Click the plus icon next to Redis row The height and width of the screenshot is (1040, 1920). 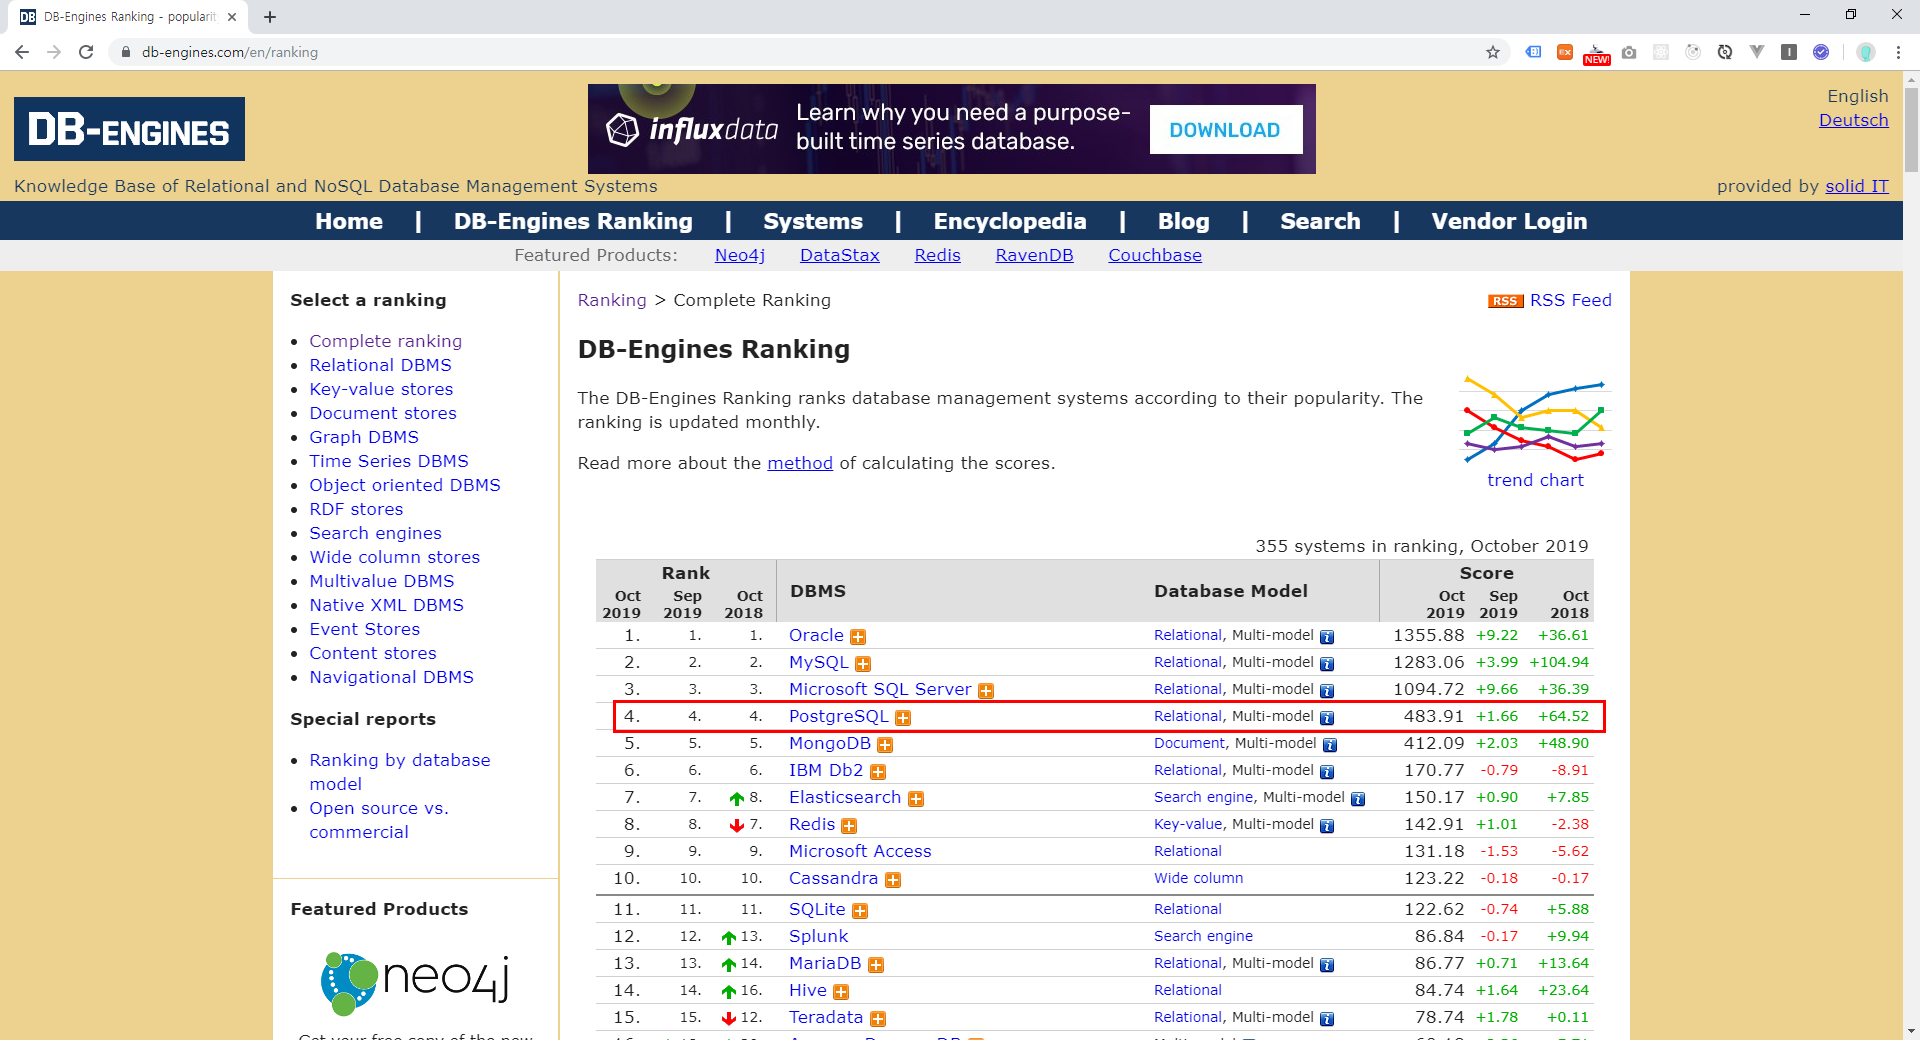coord(849,826)
